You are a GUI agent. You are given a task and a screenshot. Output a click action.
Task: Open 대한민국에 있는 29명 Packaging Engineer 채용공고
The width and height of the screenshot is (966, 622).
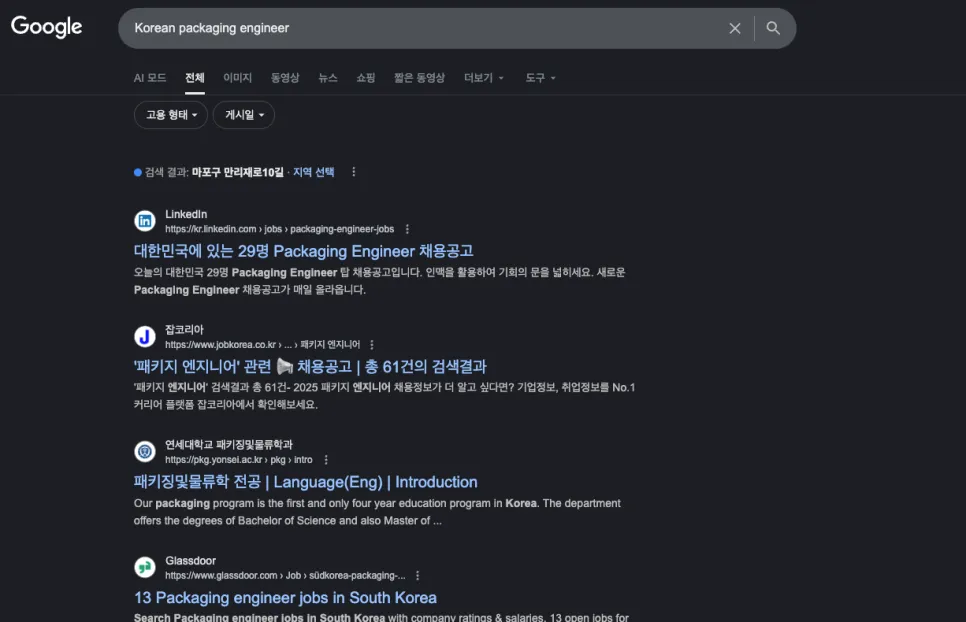pyautogui.click(x=304, y=251)
